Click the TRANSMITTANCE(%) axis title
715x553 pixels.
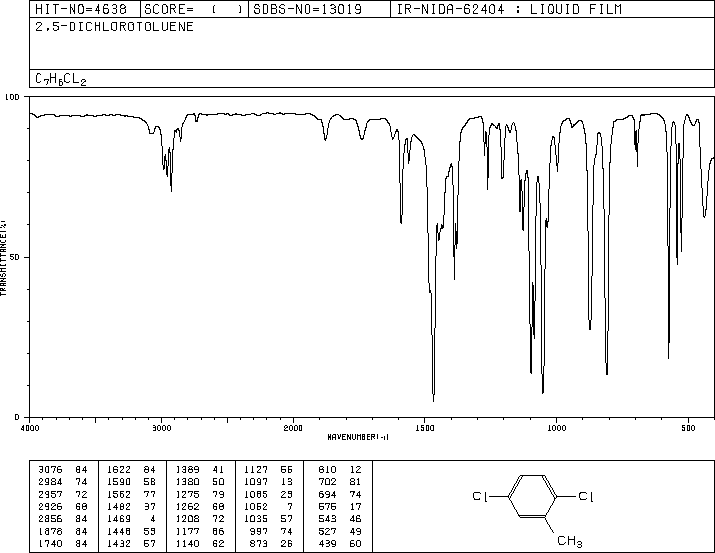coord(4,258)
